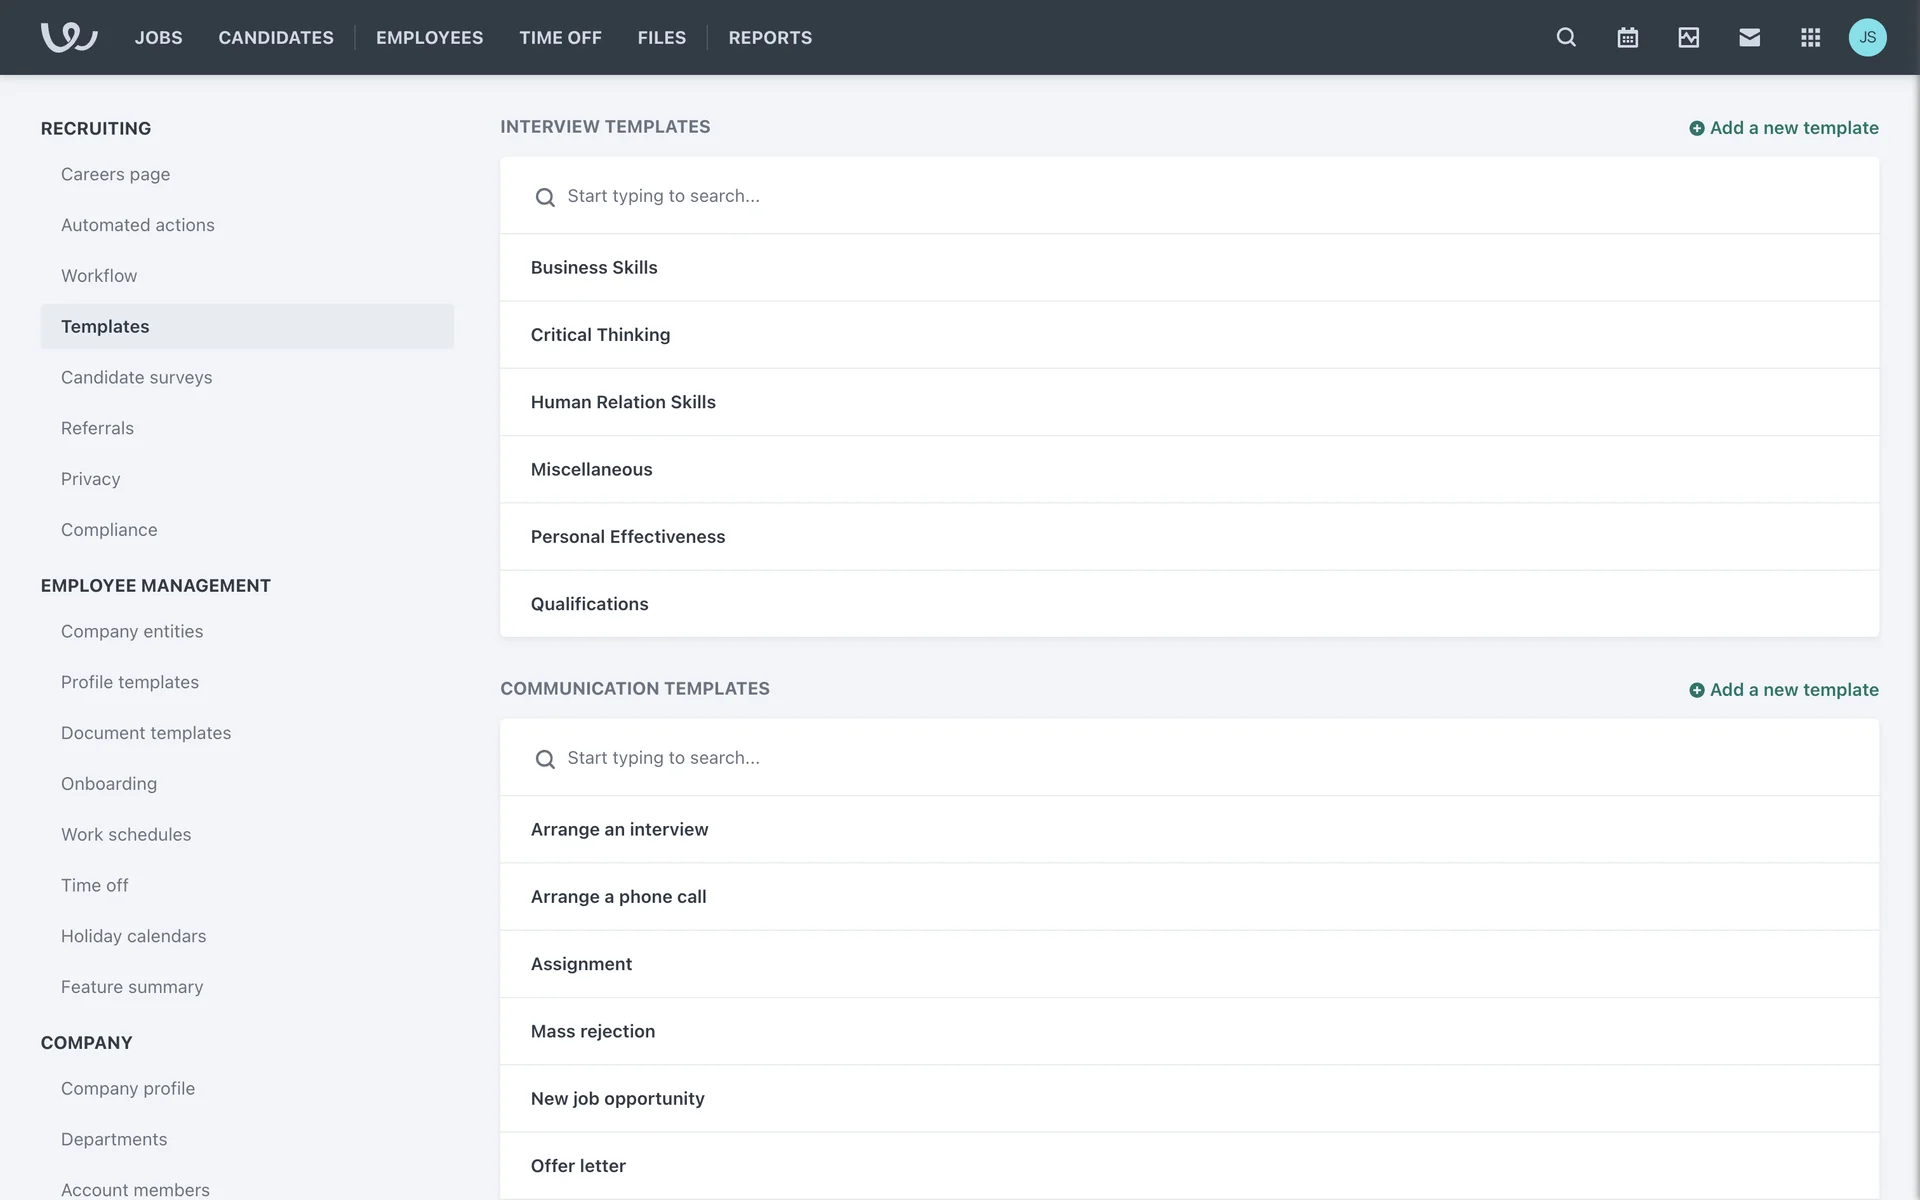1920x1200 pixels.
Task: Open the reports chart icon in header
Action: pos(1688,37)
